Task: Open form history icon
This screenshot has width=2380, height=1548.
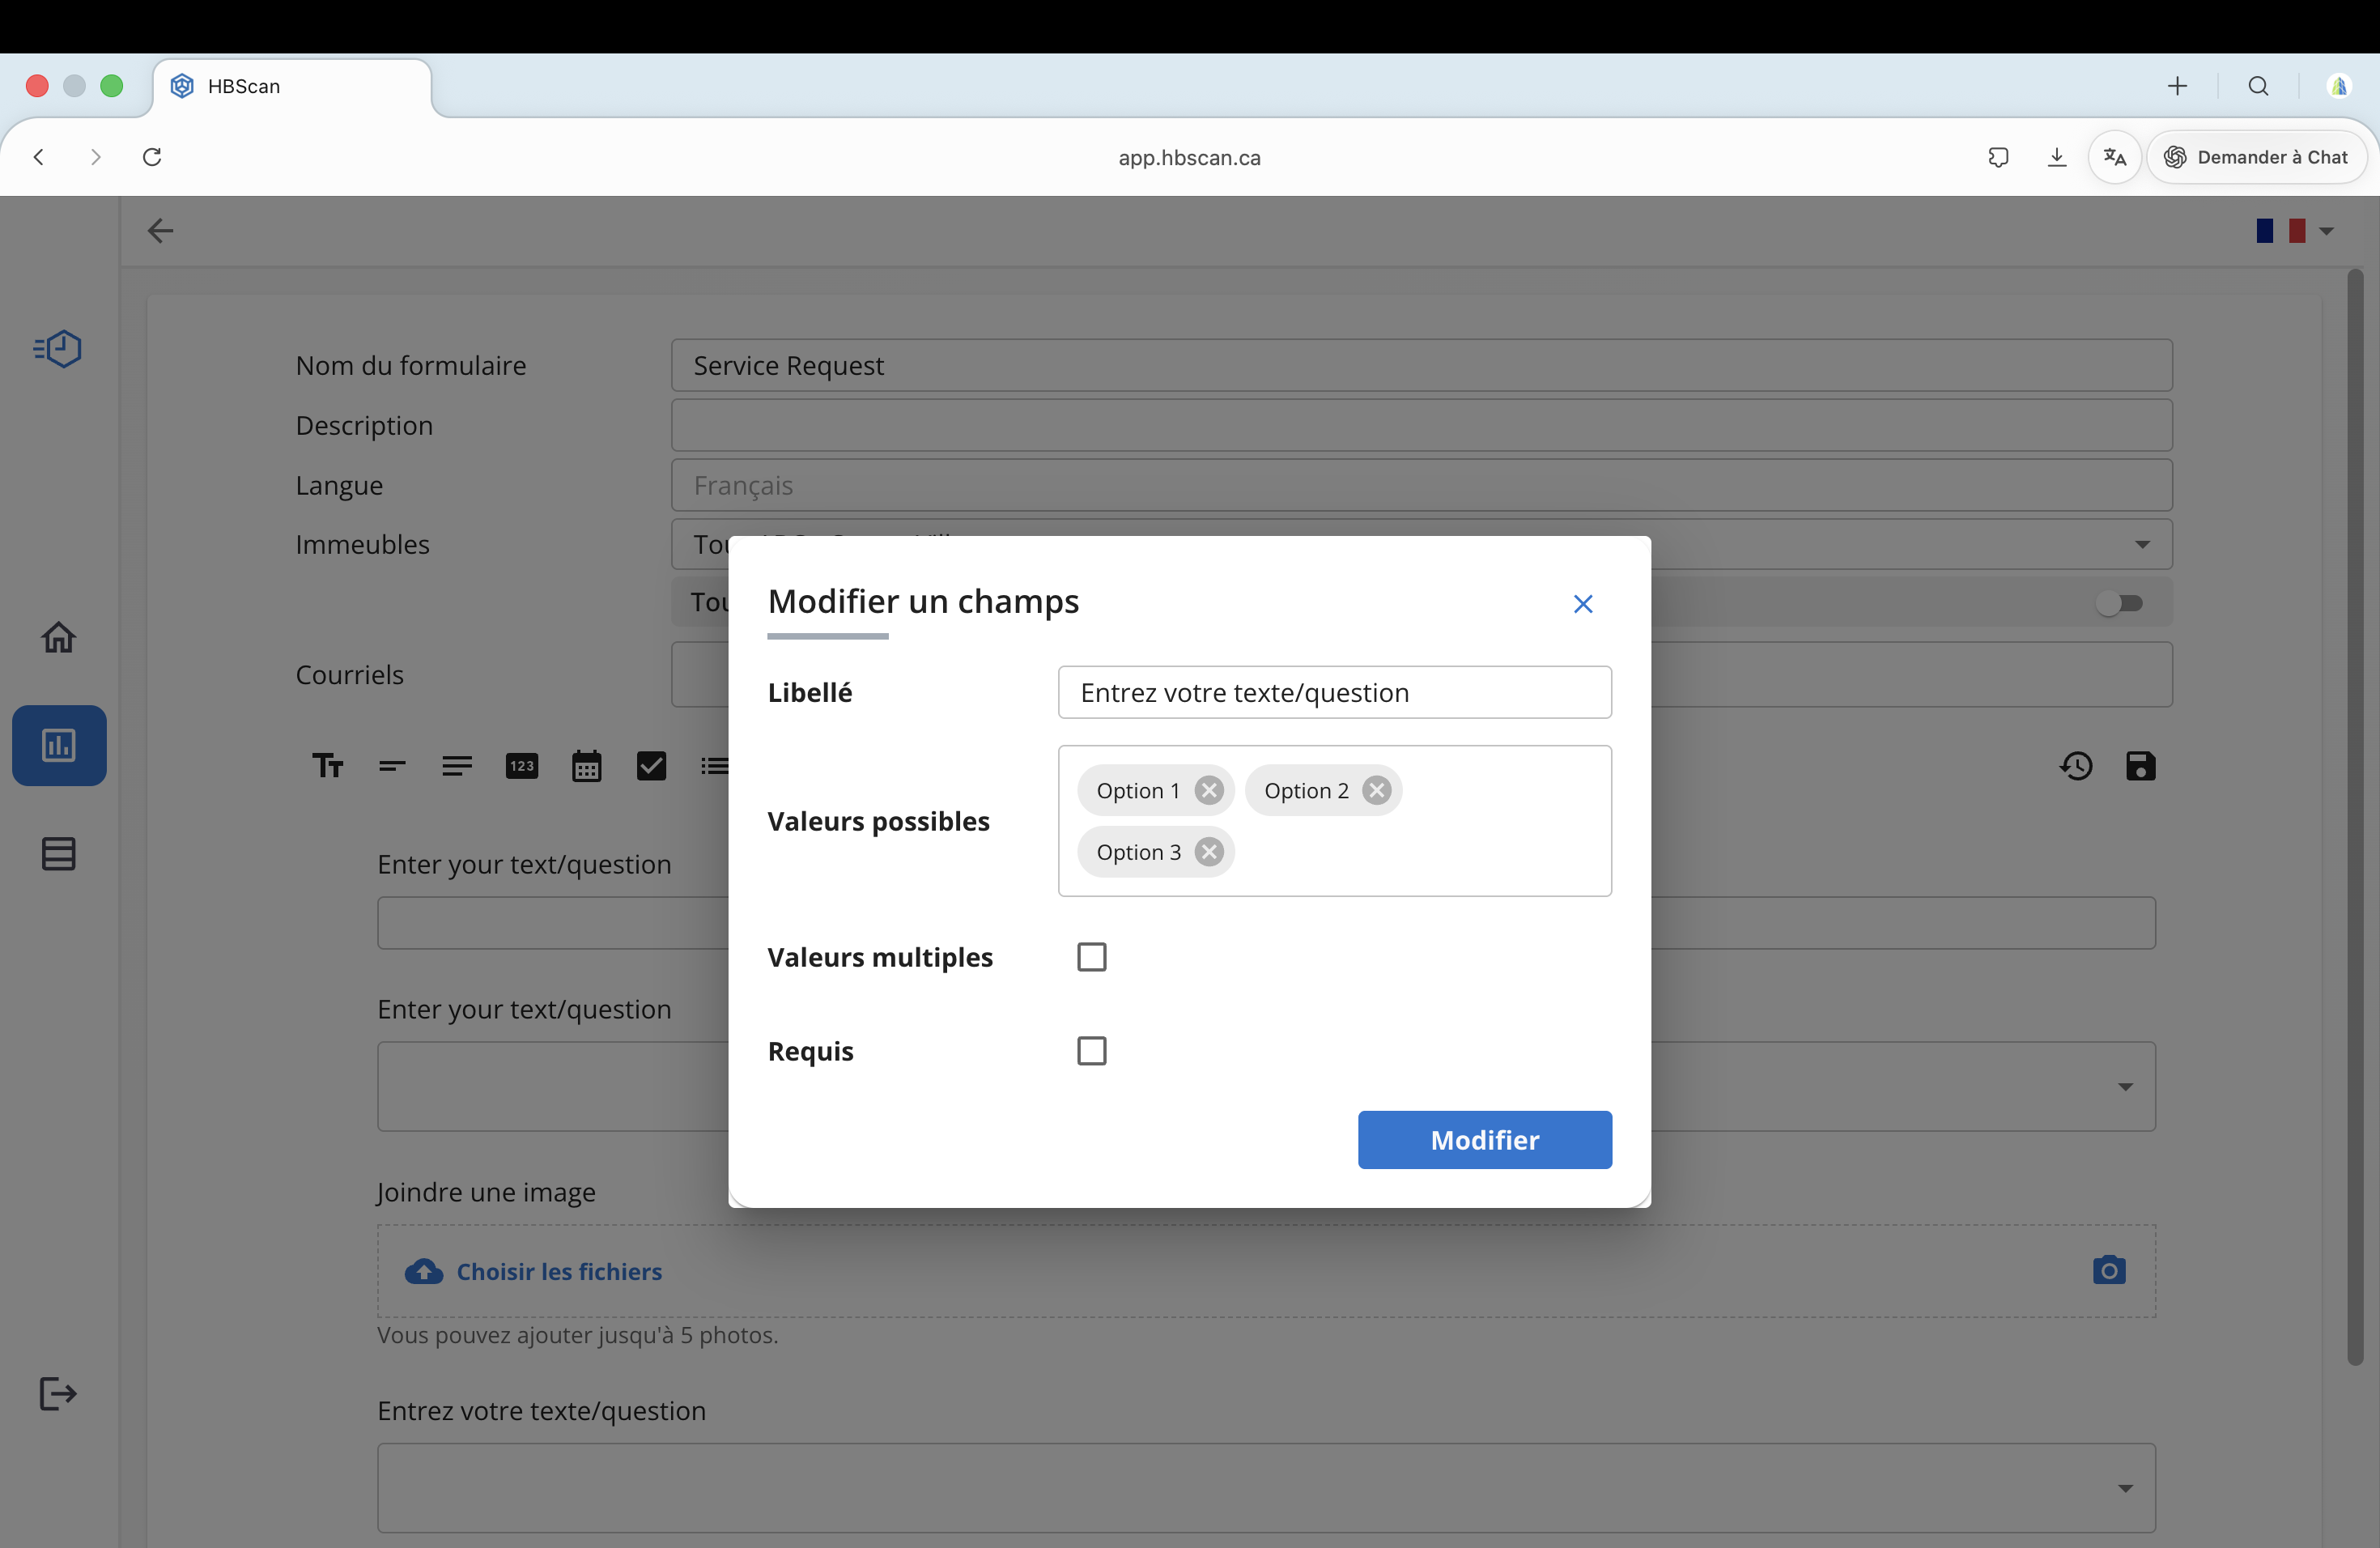Action: [2076, 766]
